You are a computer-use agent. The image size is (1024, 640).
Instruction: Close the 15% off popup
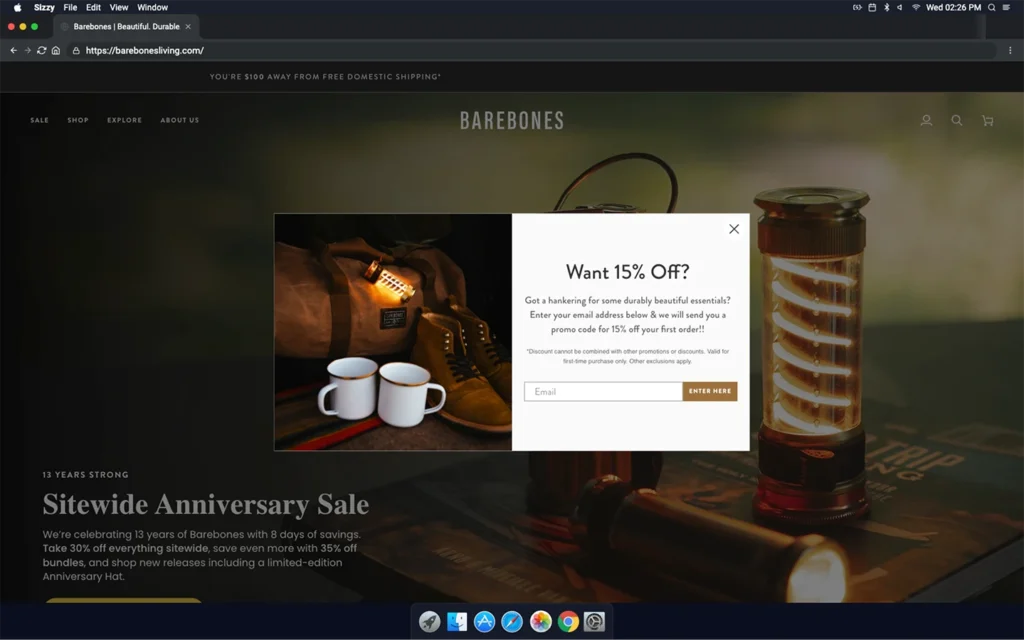coord(734,229)
